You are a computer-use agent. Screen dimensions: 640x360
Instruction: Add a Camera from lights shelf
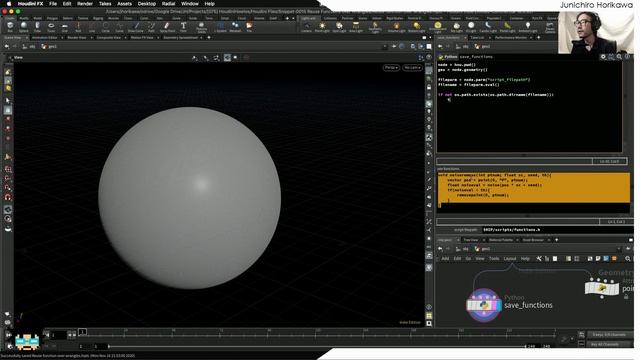[x=307, y=27]
